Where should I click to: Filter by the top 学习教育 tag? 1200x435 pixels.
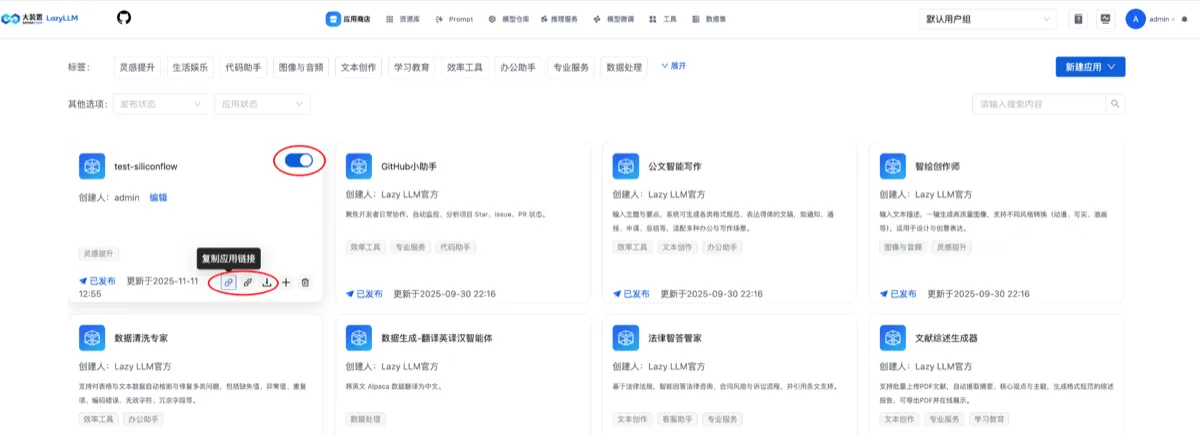coord(411,67)
